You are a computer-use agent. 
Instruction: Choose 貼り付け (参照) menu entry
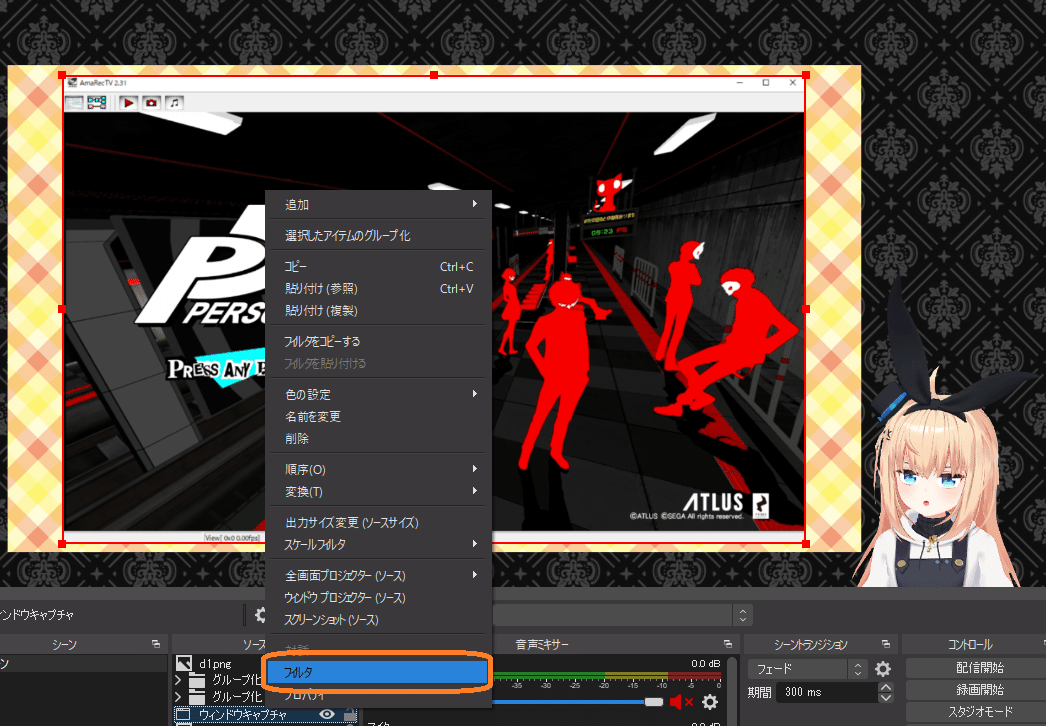pyautogui.click(x=378, y=288)
